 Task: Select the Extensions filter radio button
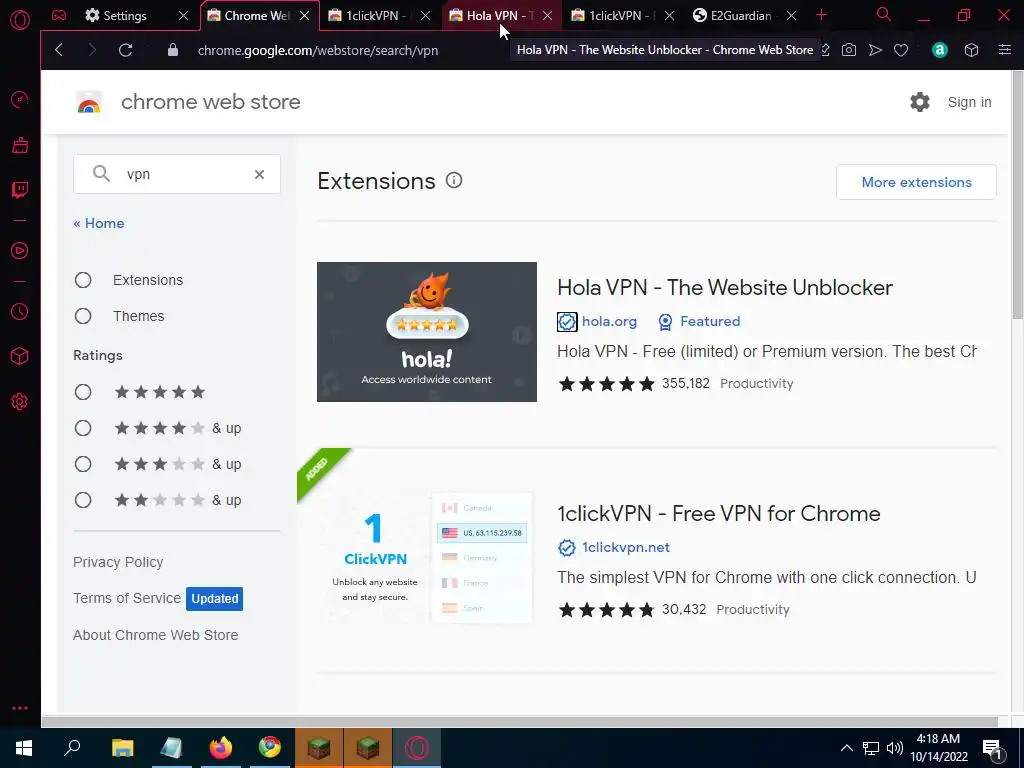coord(83,280)
